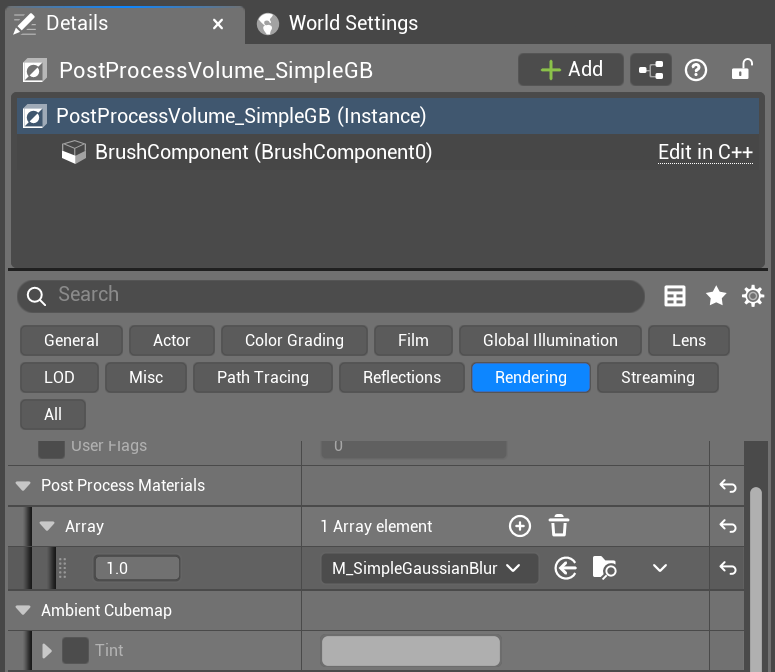Open the Blueprint/Add Script hierarchy icon

pos(650,70)
